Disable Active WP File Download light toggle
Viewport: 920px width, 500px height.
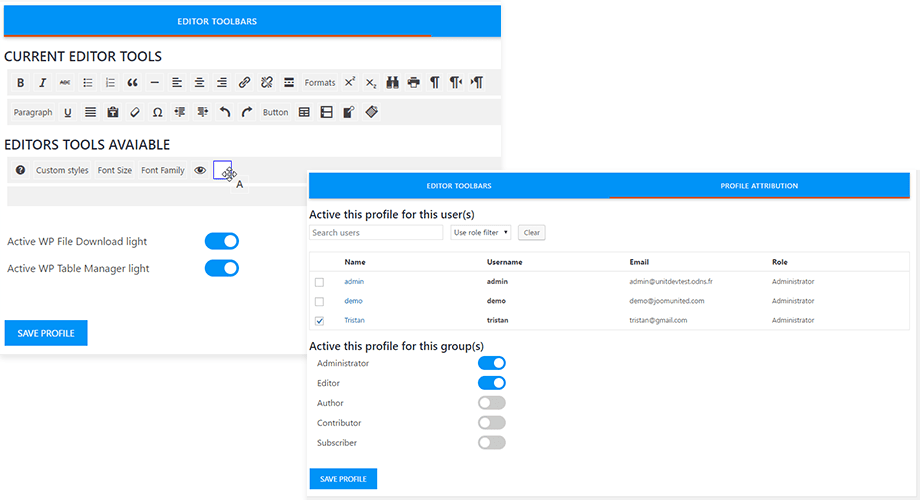coord(221,241)
